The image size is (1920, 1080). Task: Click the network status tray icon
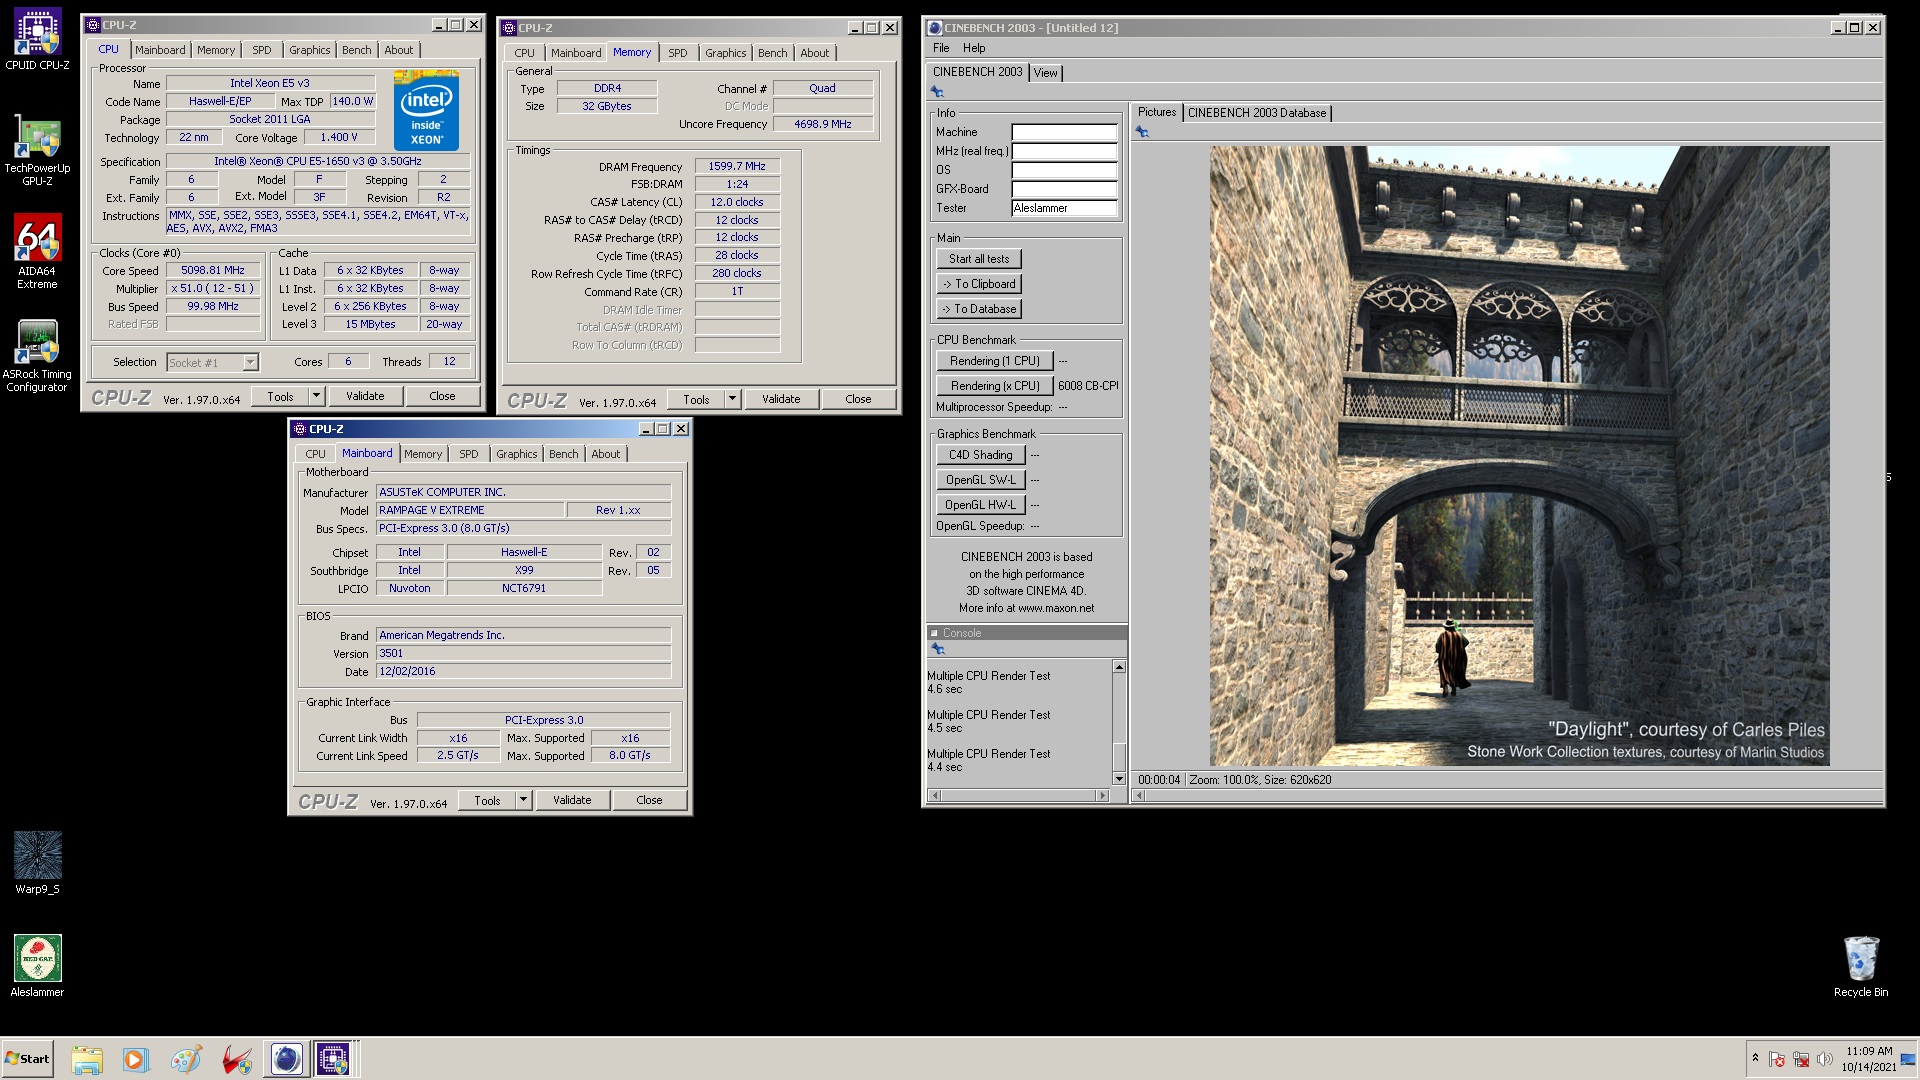coord(1801,1059)
